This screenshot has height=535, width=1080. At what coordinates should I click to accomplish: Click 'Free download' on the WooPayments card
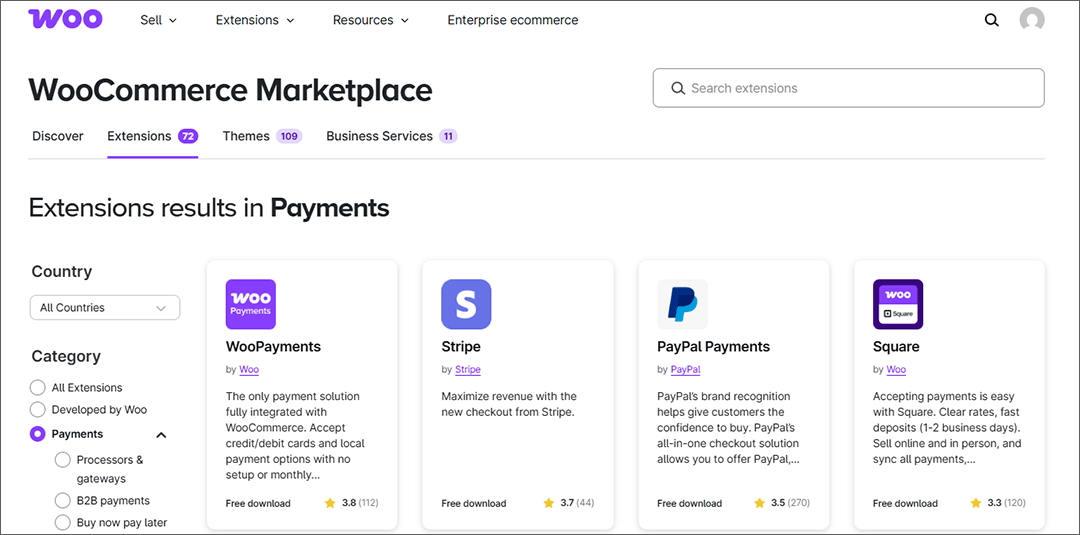tap(258, 503)
